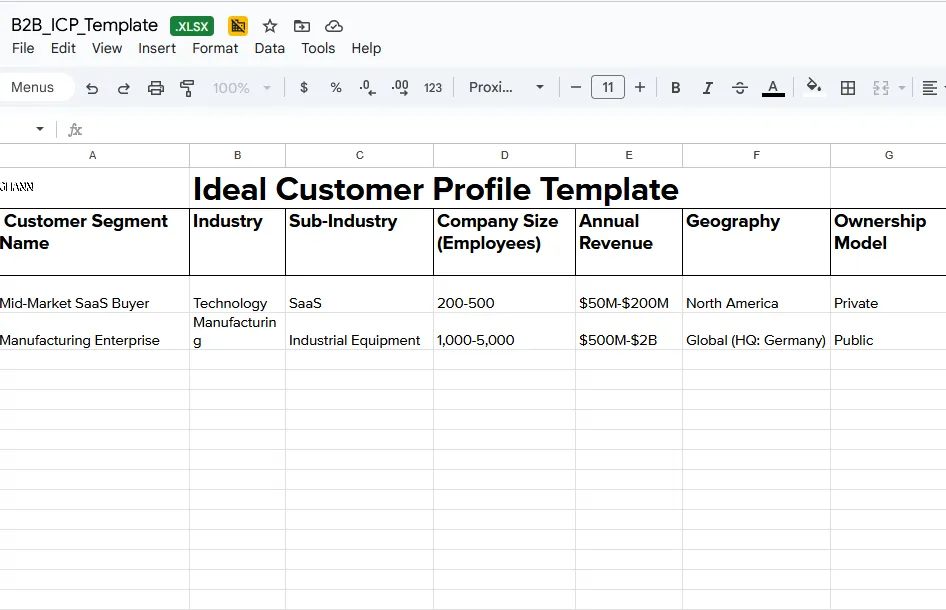
Task: Star the B2B_ICP_Template document
Action: pos(270,26)
